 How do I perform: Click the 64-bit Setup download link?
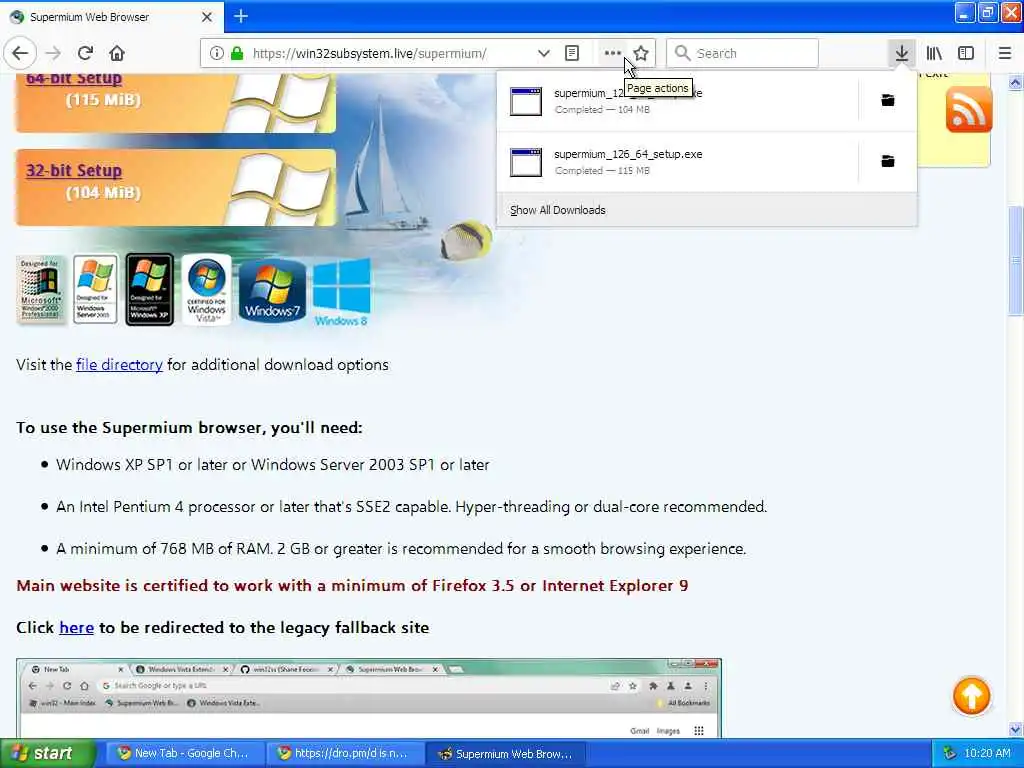pyautogui.click(x=74, y=78)
